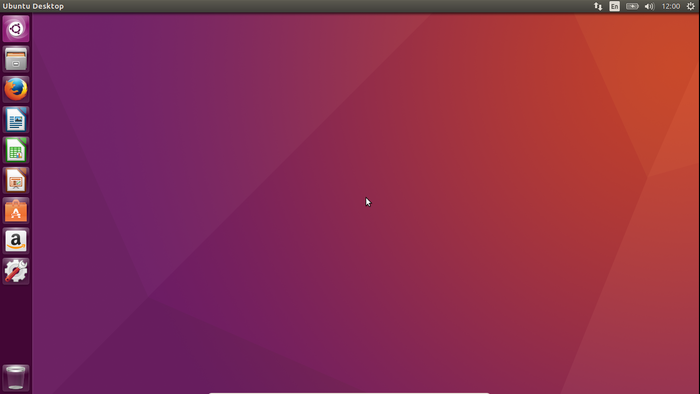
Task: Open LibreOffice Writer from launcher
Action: [16, 120]
